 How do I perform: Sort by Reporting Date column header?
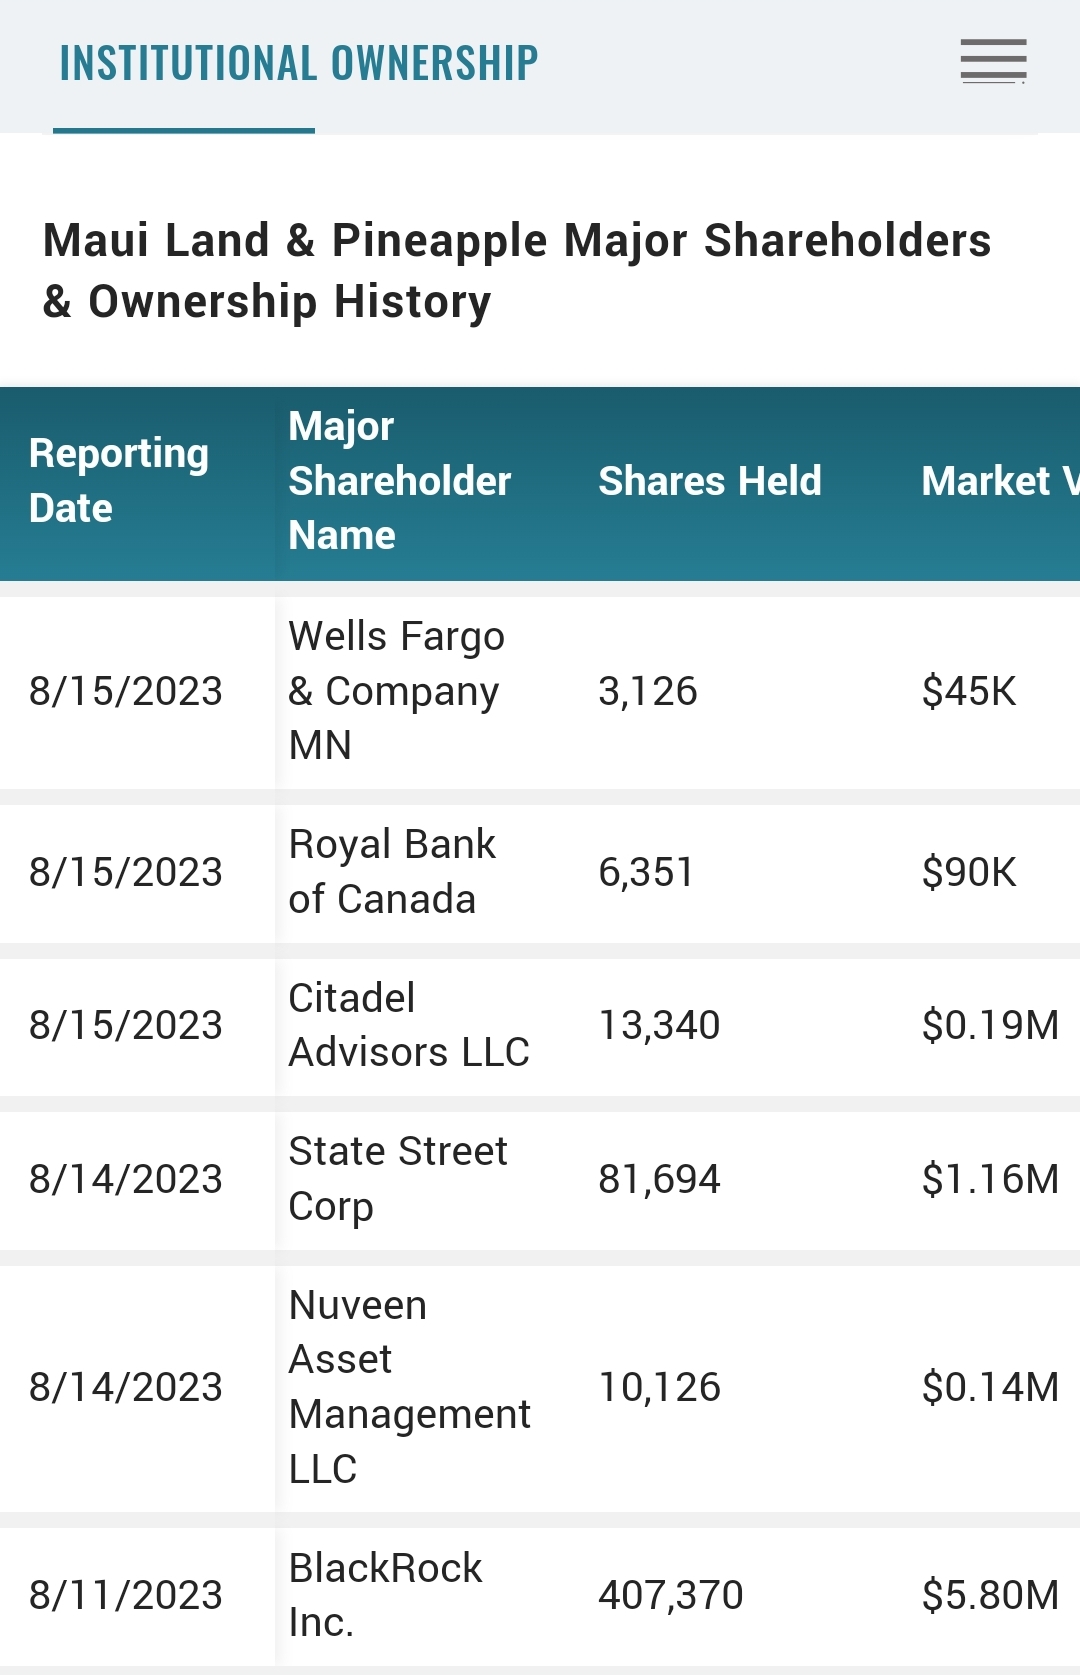click(x=119, y=481)
